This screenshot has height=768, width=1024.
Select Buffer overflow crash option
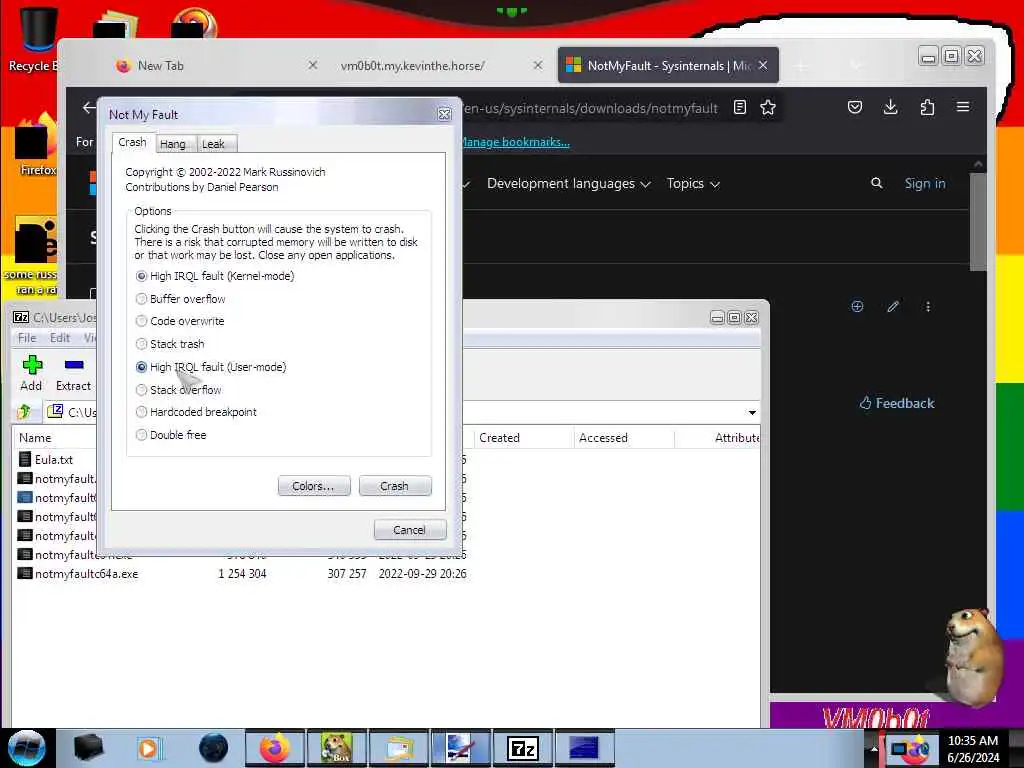pyautogui.click(x=180, y=299)
